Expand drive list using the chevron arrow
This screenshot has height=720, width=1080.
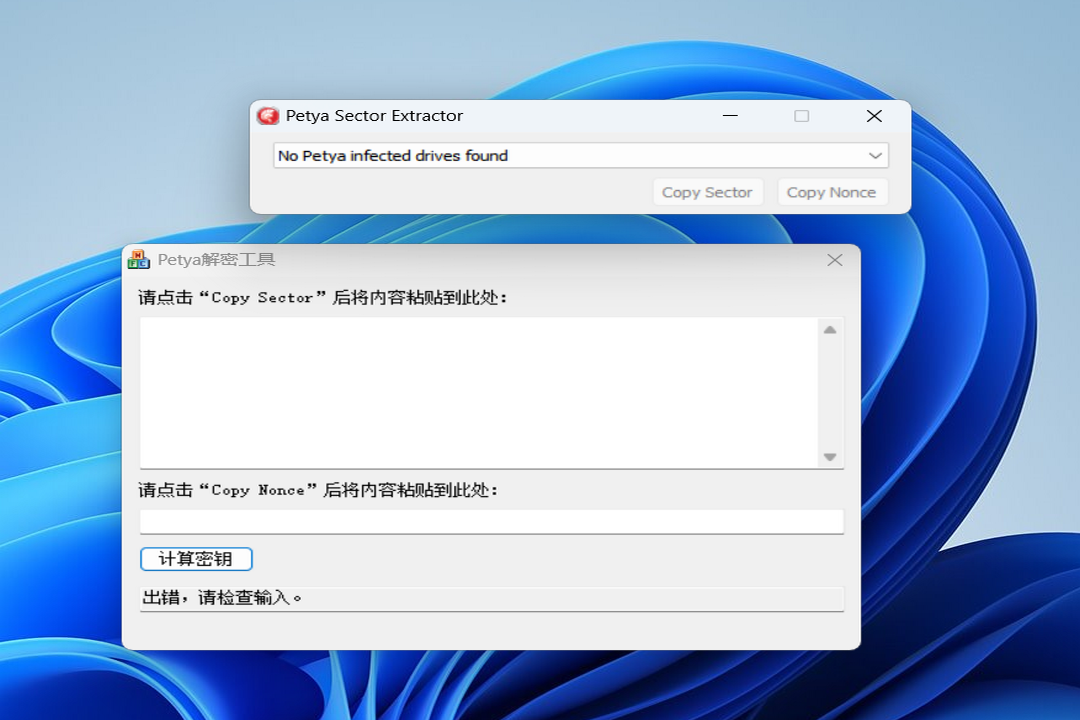click(875, 156)
